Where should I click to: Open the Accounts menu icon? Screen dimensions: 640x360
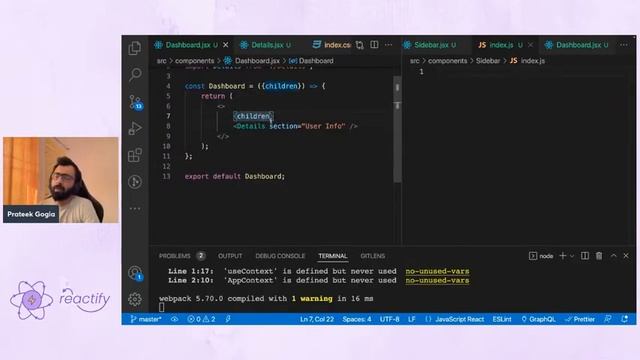click(135, 273)
